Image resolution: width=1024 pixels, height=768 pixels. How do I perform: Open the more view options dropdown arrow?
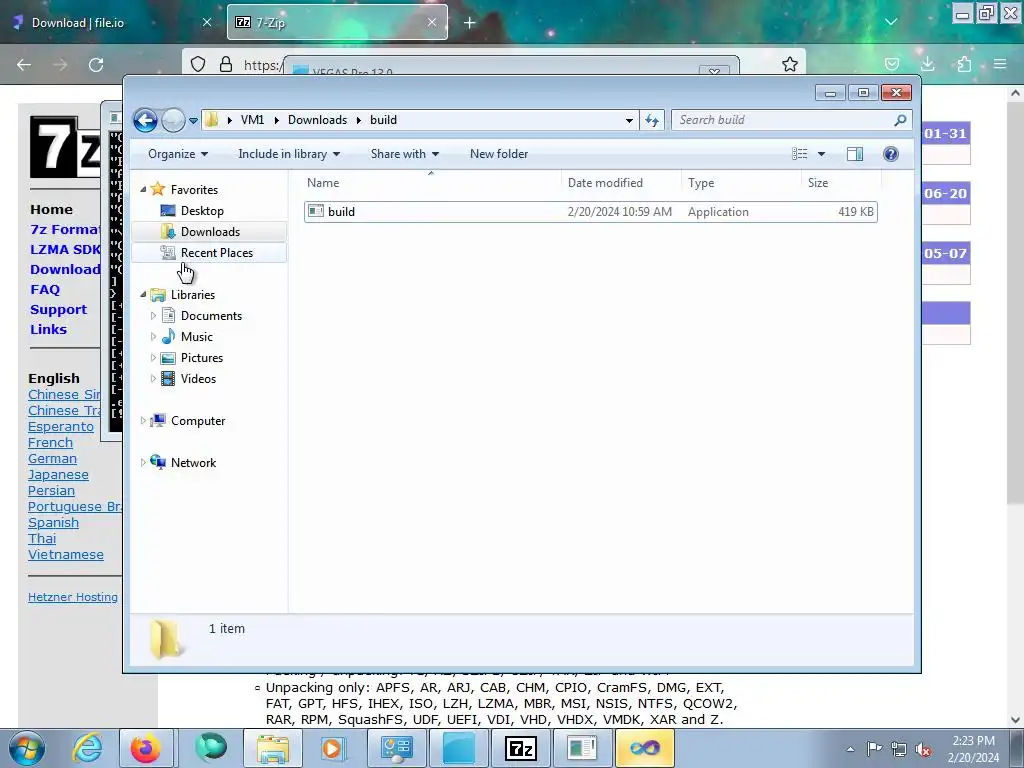822,154
